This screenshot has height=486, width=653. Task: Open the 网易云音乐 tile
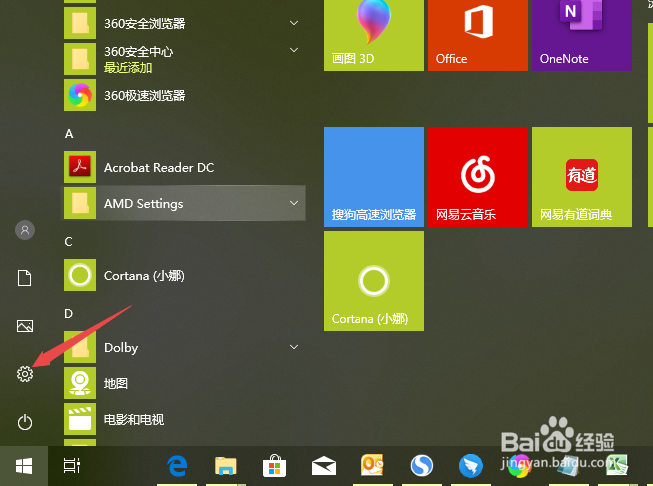[x=478, y=177]
